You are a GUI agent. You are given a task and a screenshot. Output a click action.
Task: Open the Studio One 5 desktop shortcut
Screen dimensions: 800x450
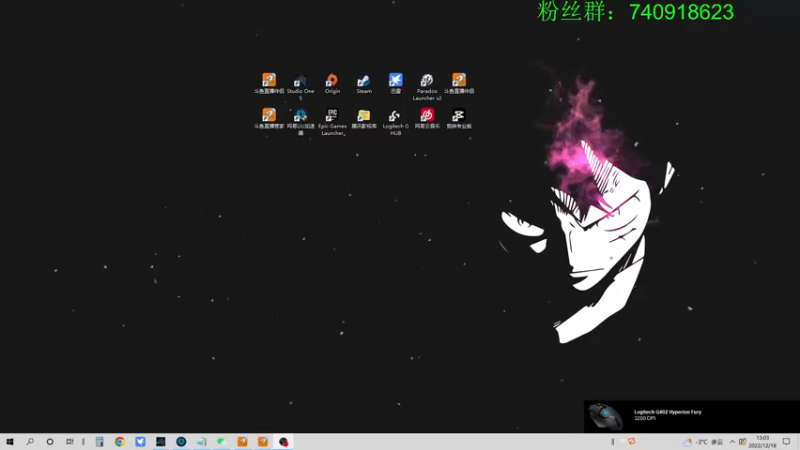pos(300,86)
